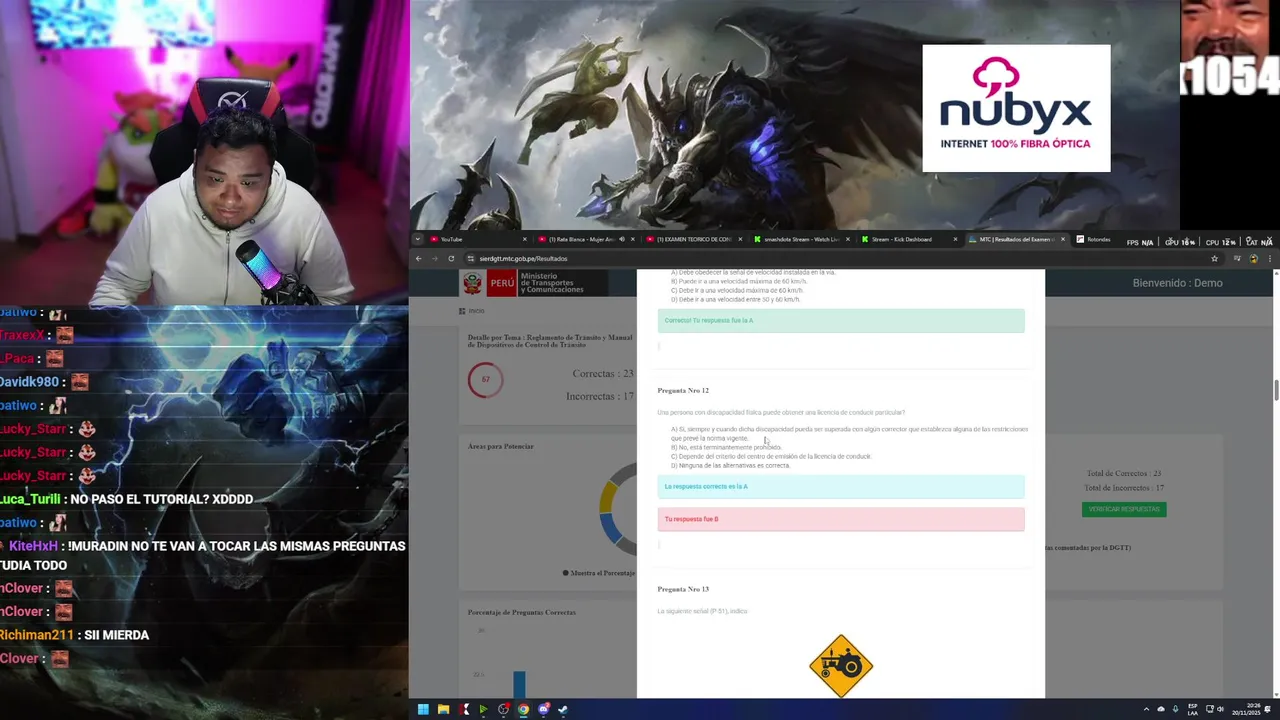
Task: Click the nubyx Internet 100% Fibra Óptica banner
Action: tap(1016, 108)
